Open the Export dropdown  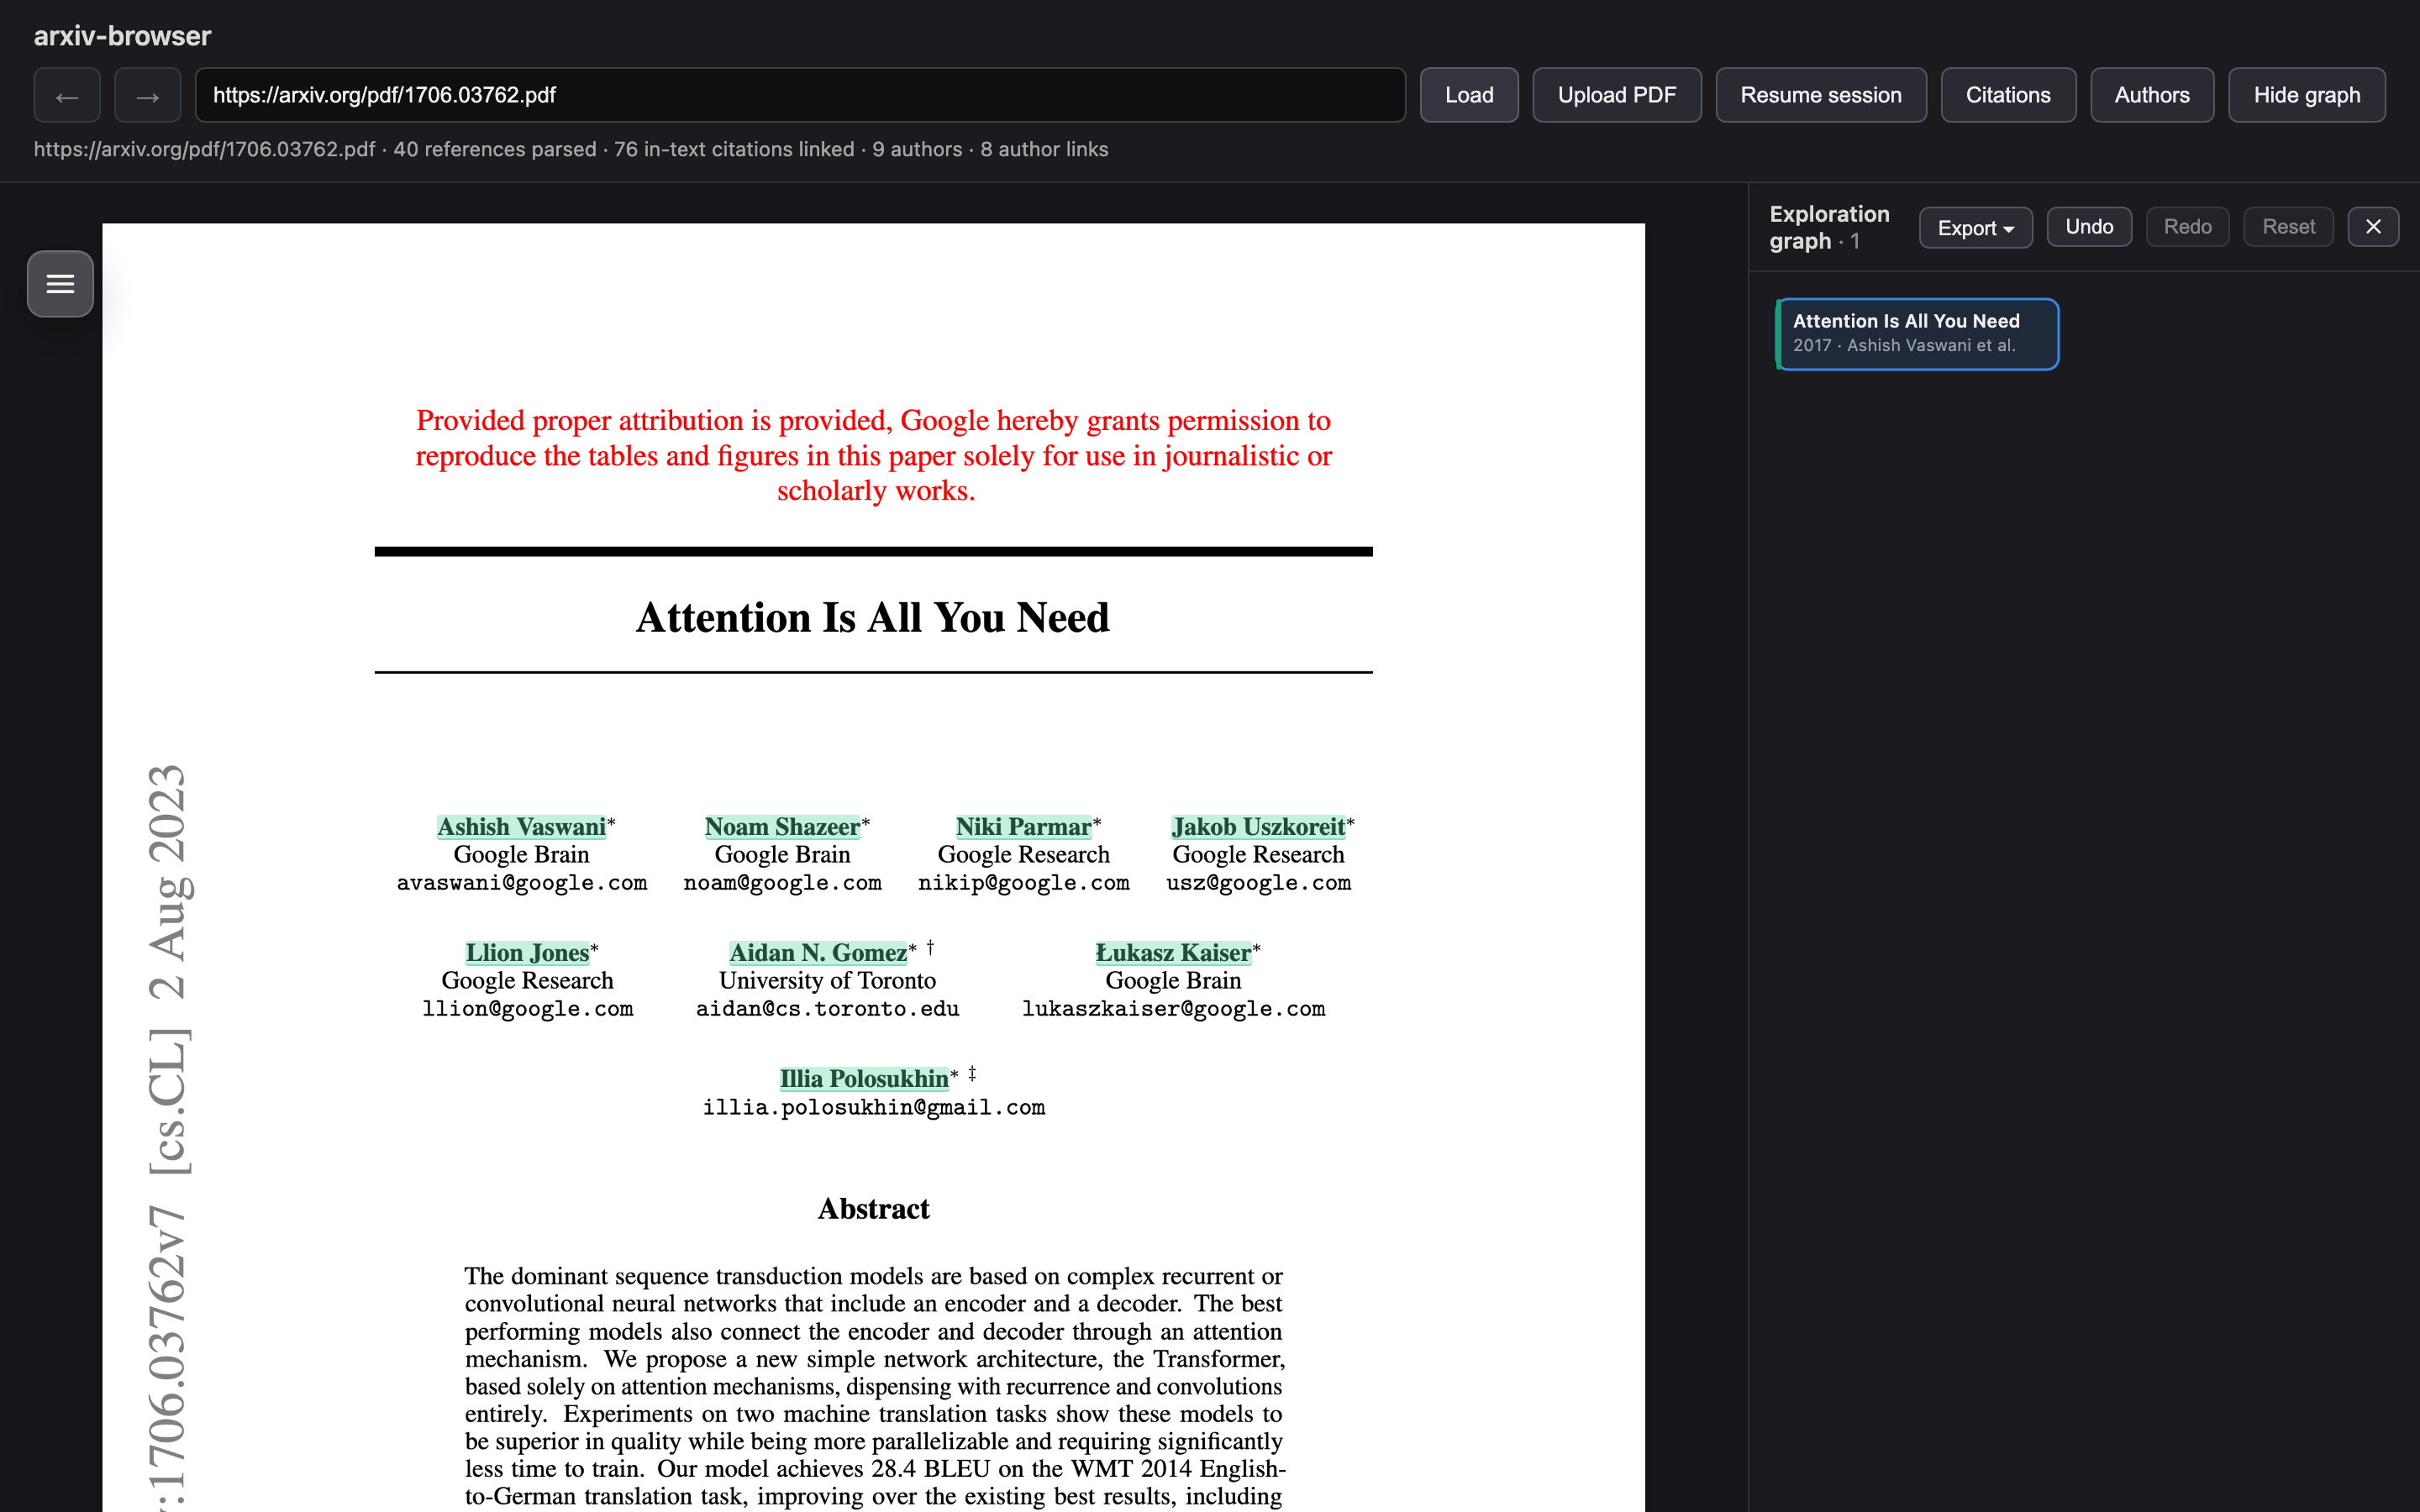[1975, 227]
